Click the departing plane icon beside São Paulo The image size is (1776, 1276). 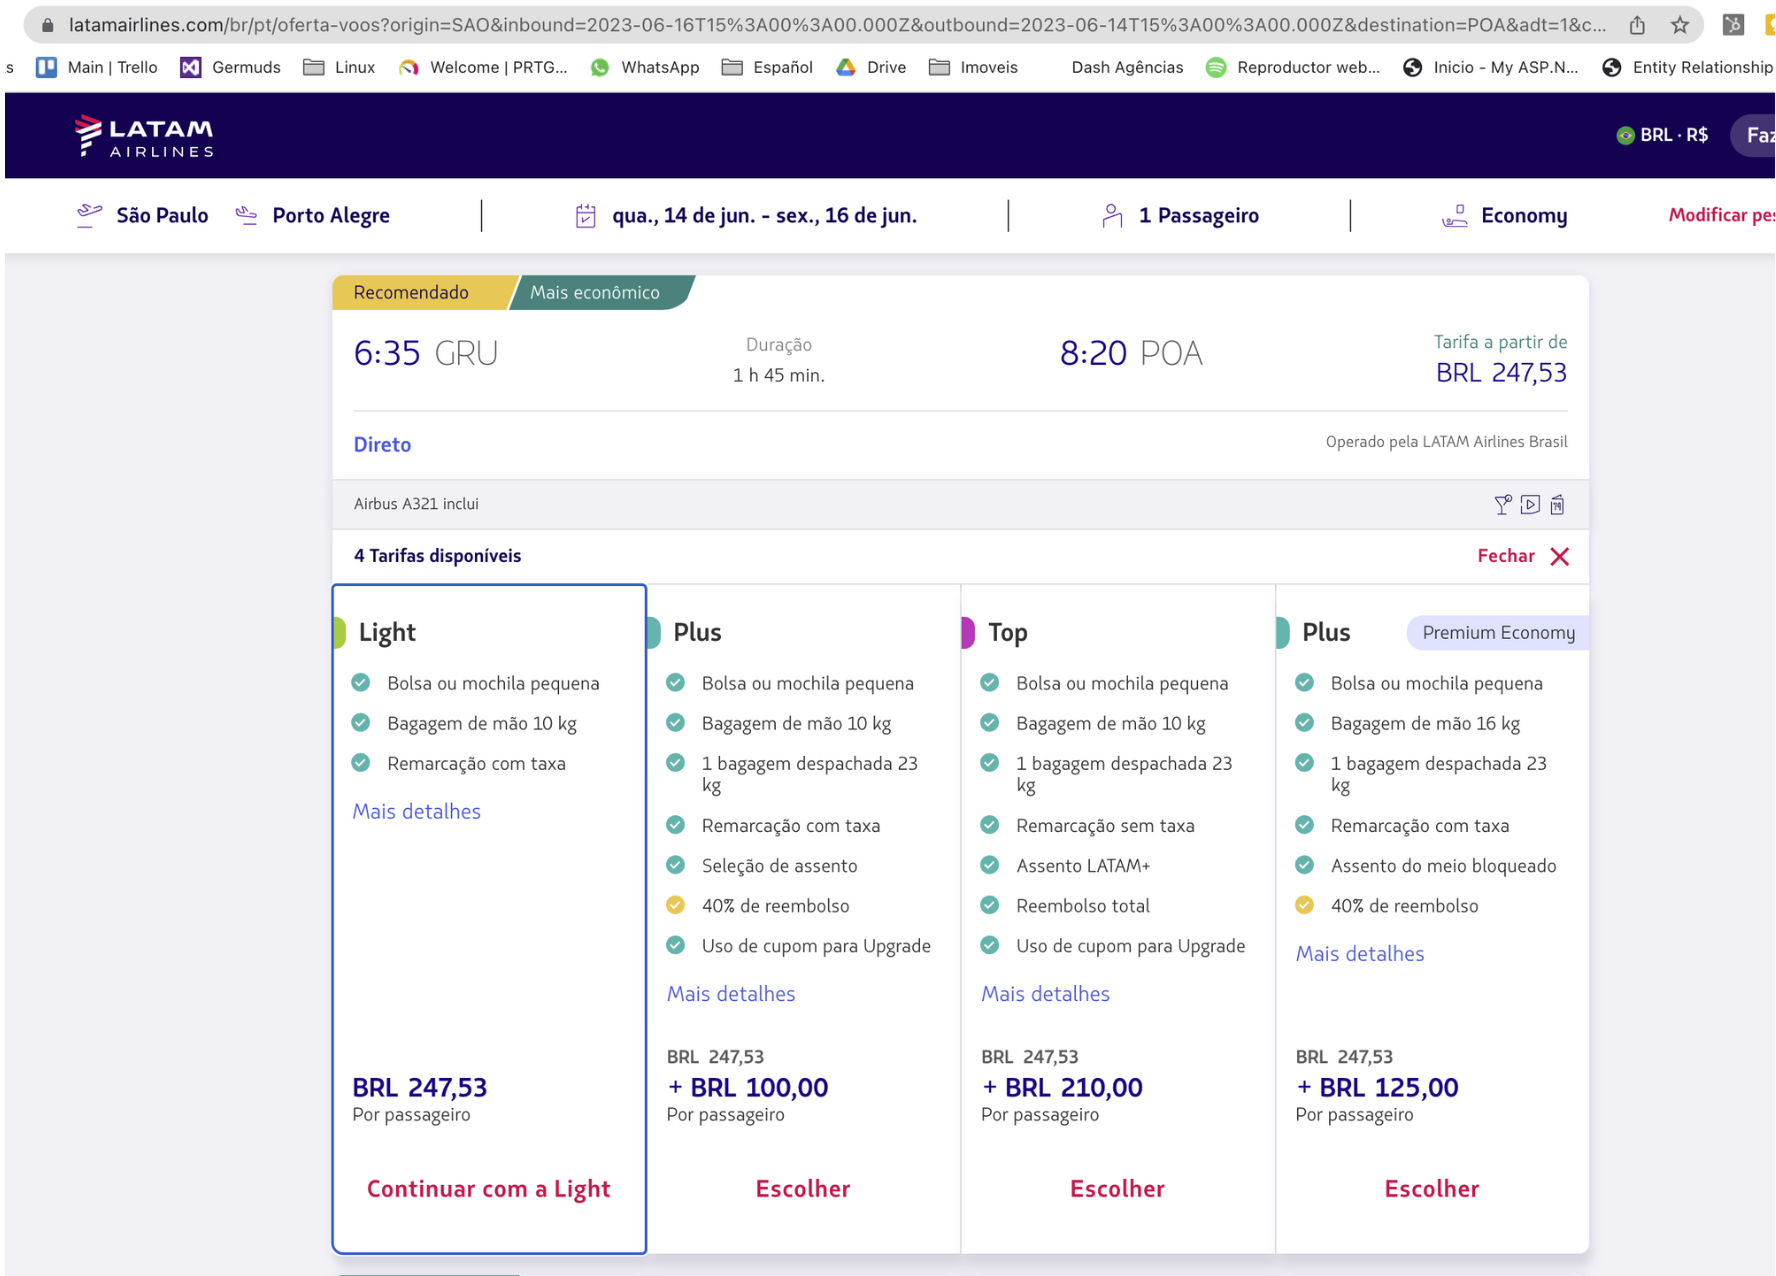[90, 215]
